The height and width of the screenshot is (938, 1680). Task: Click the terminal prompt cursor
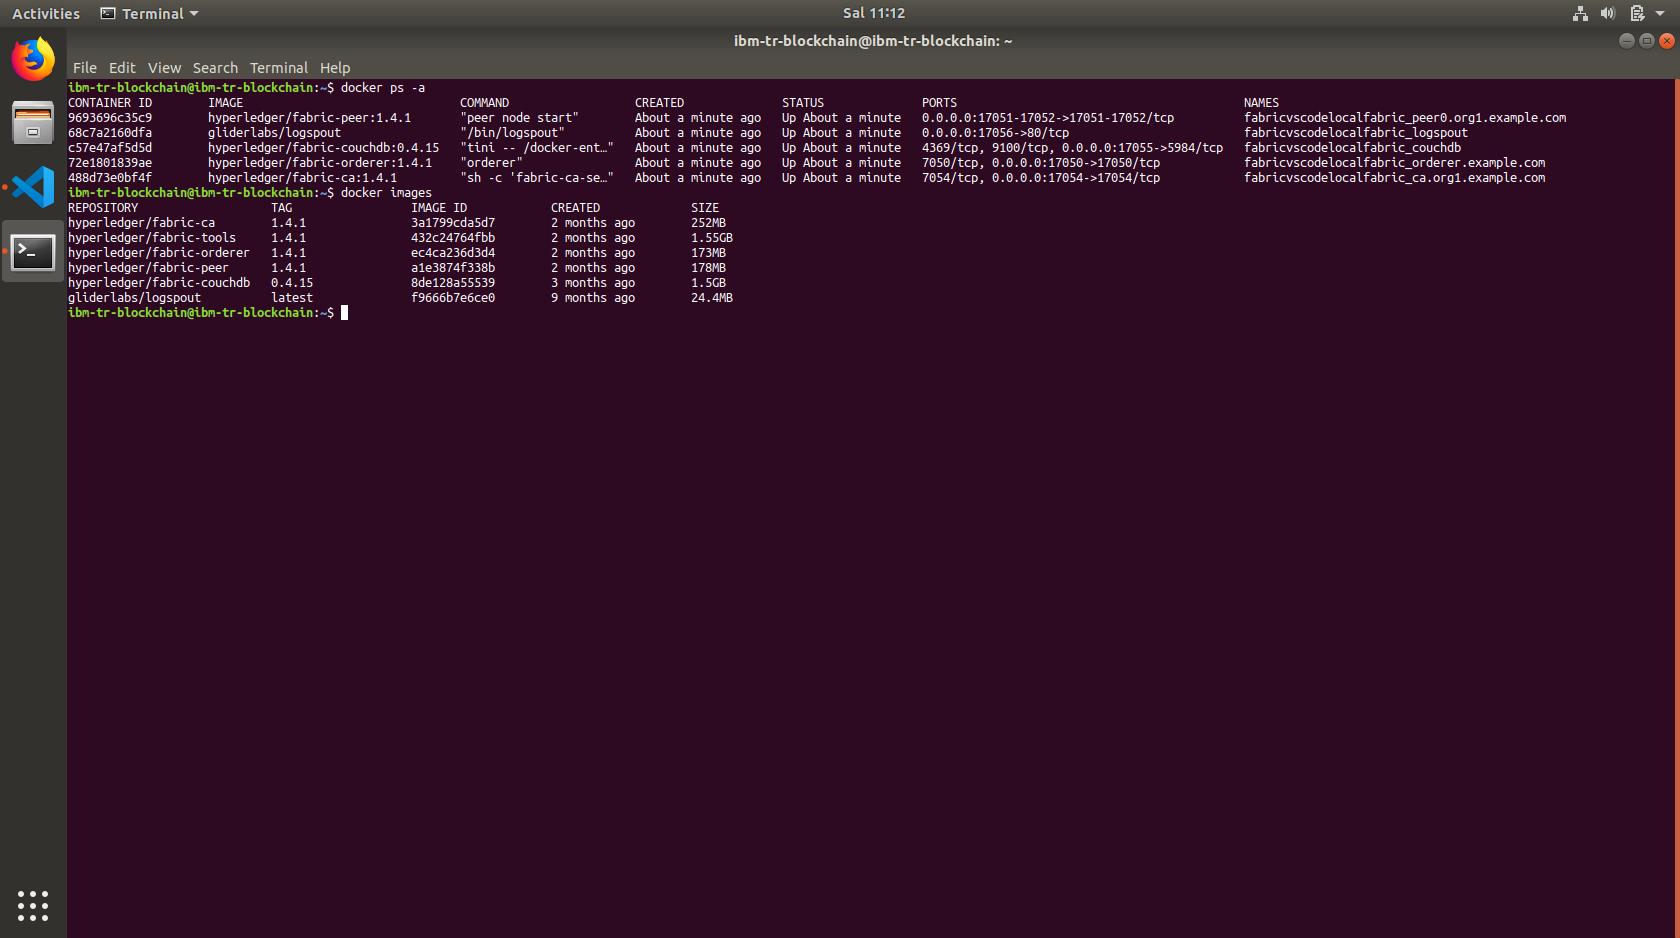click(344, 313)
